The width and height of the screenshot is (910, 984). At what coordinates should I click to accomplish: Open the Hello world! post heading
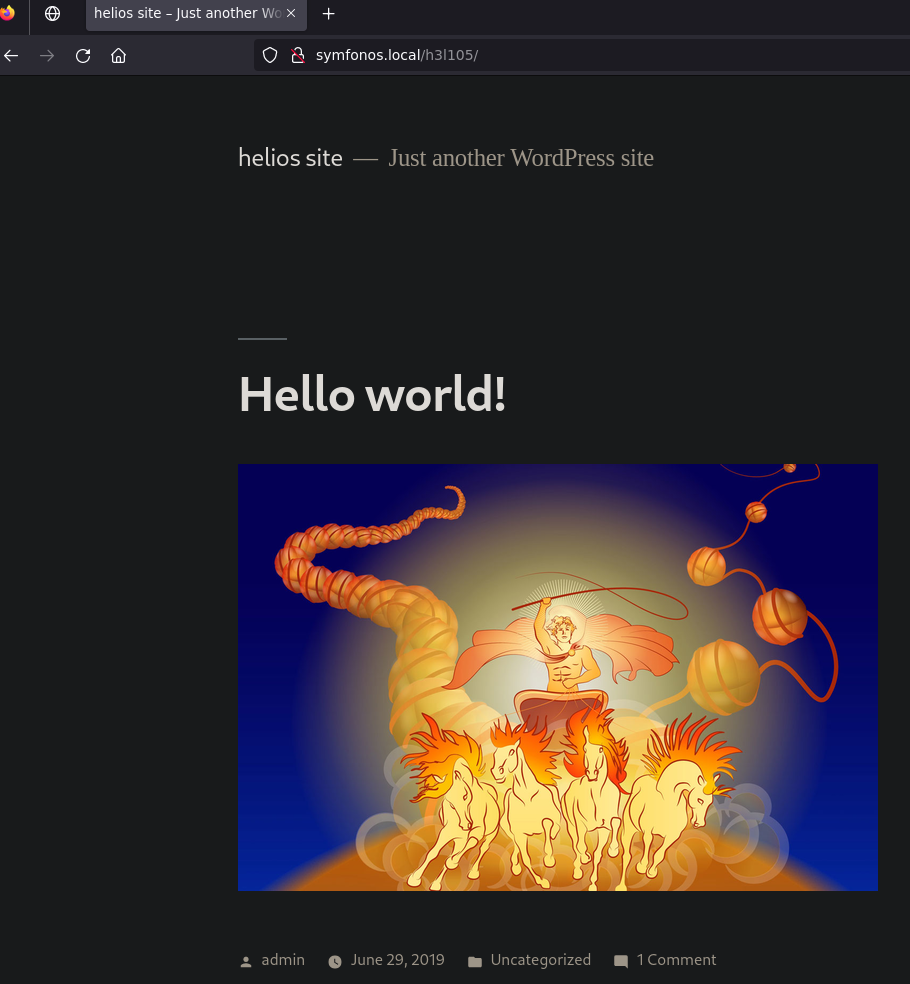click(372, 393)
